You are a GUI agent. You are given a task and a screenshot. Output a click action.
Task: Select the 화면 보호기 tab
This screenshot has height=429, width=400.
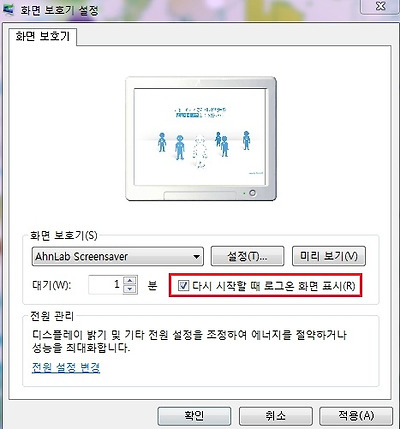[43, 36]
